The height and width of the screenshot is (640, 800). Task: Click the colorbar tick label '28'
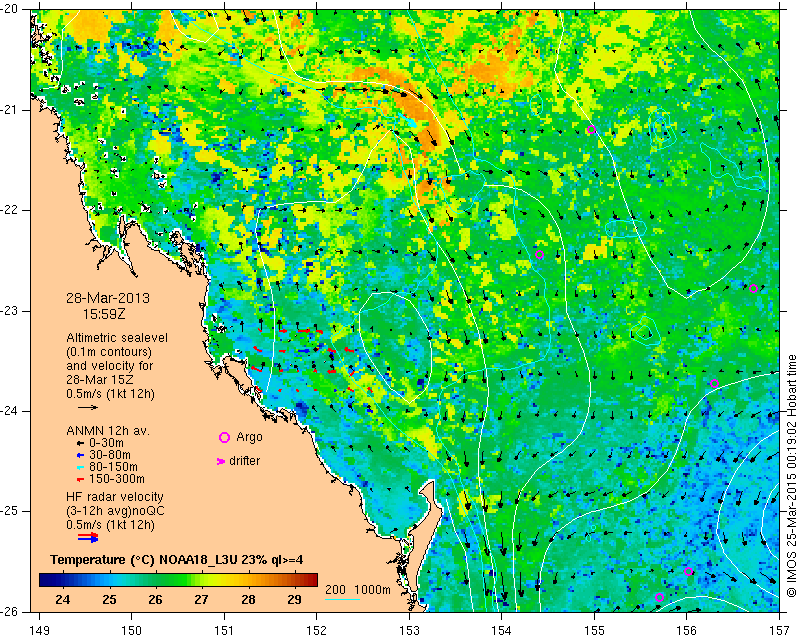(248, 599)
